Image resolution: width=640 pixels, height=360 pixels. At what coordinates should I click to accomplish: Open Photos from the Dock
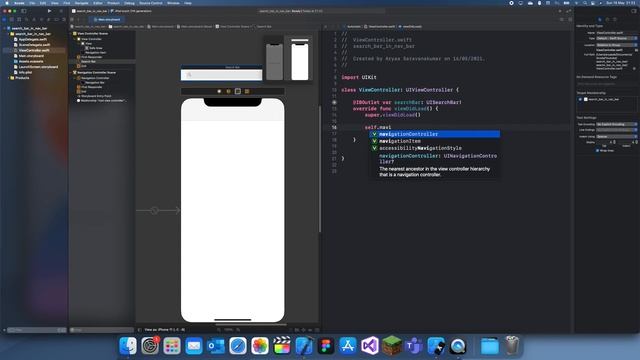click(x=260, y=346)
